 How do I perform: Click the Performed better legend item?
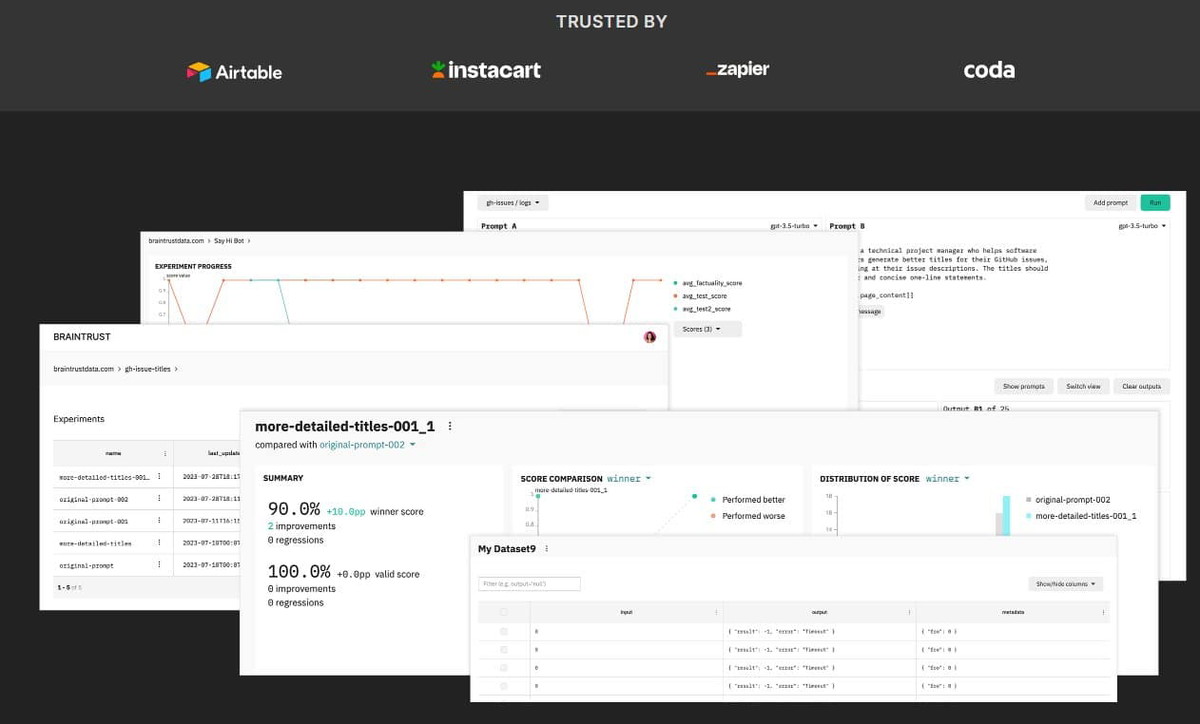click(x=747, y=500)
